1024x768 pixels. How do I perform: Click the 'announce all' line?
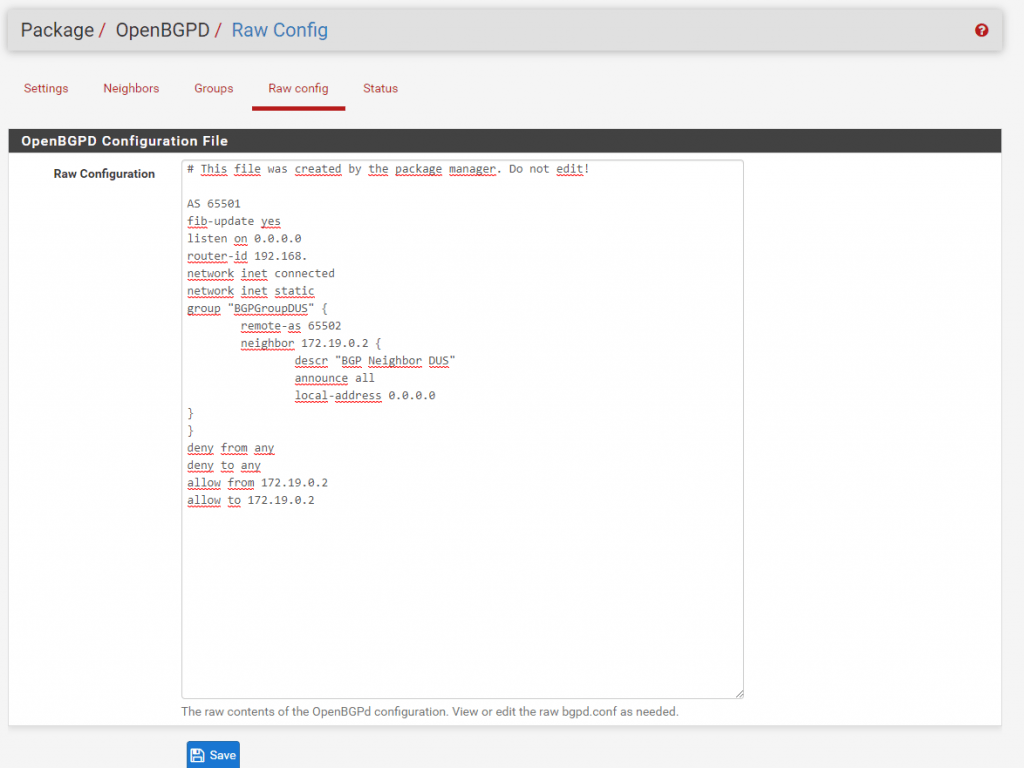click(334, 378)
